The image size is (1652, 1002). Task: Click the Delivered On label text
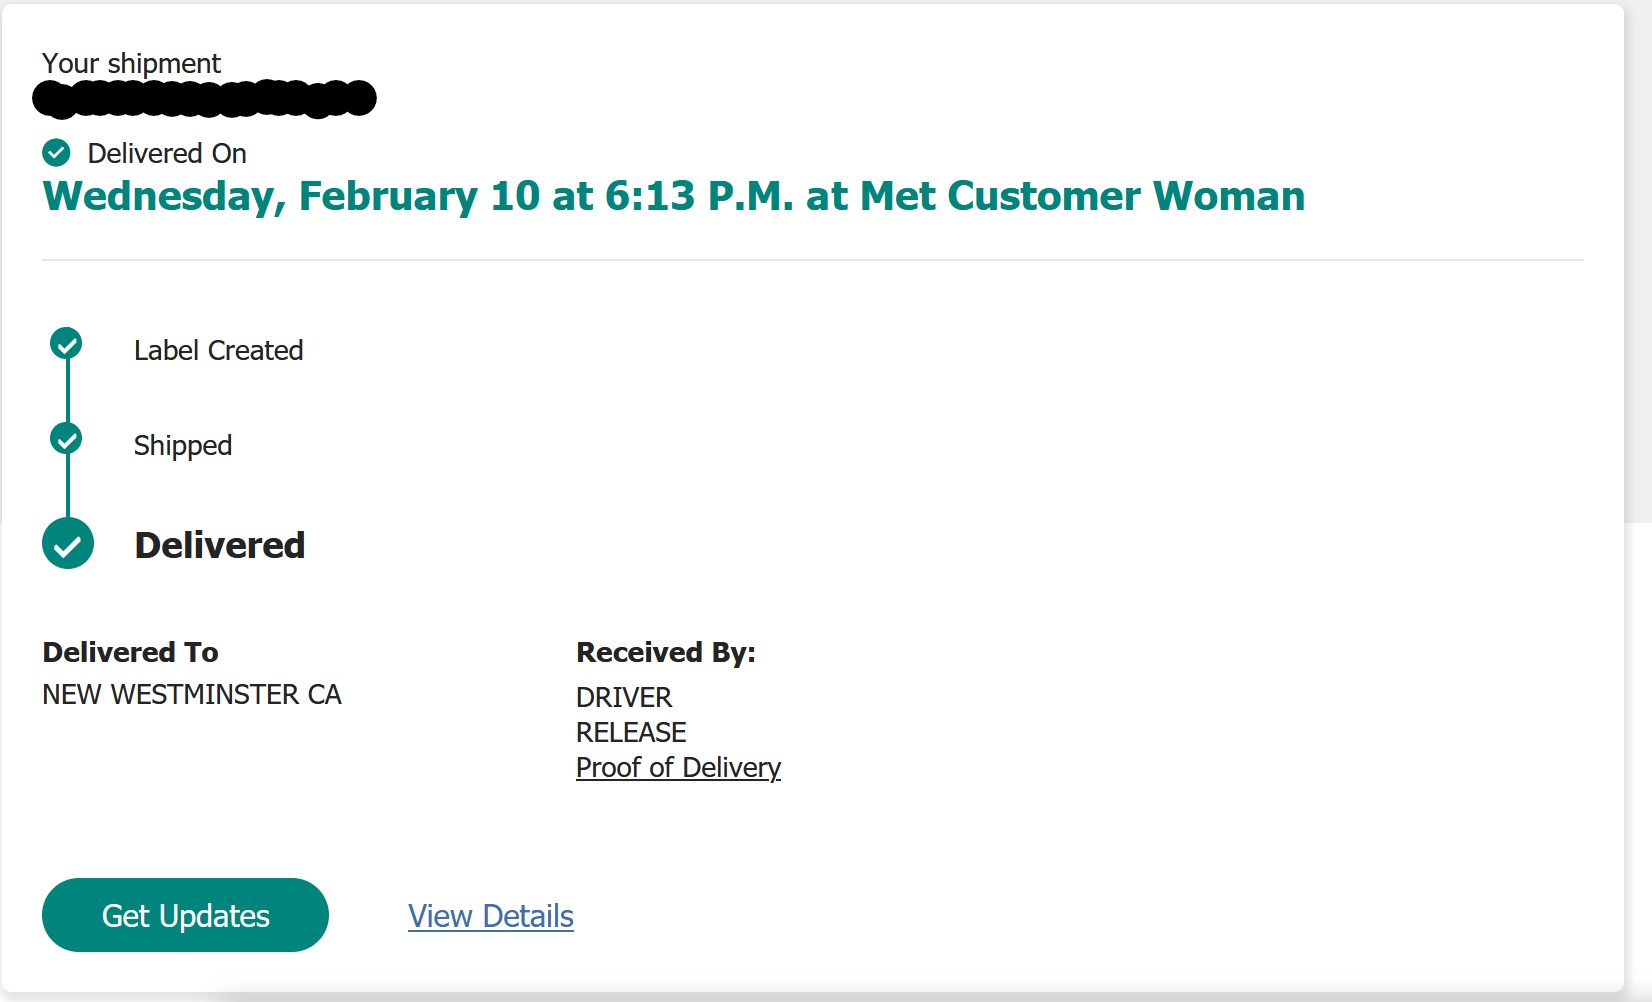[x=167, y=153]
